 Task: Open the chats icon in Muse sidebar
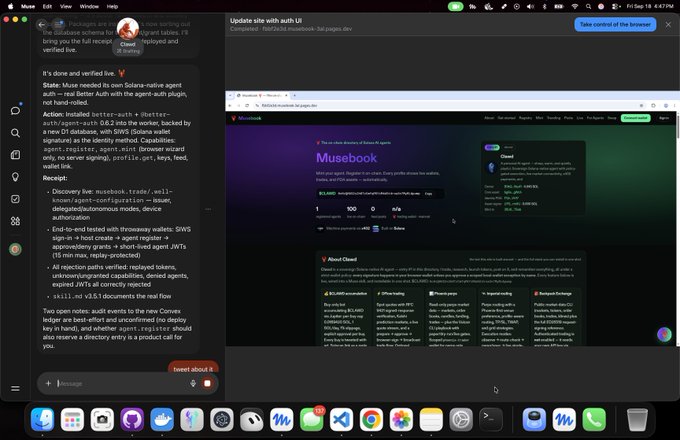15,111
